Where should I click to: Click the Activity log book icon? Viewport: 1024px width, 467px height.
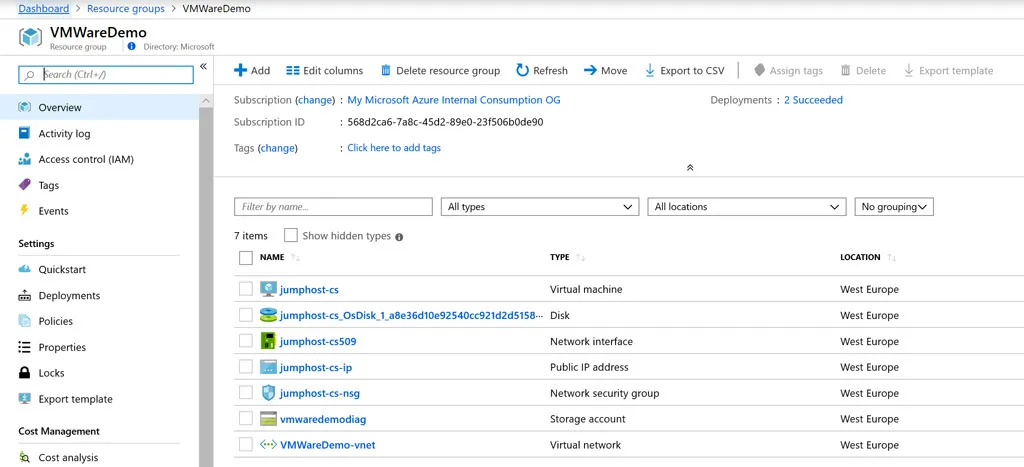[x=25, y=133]
